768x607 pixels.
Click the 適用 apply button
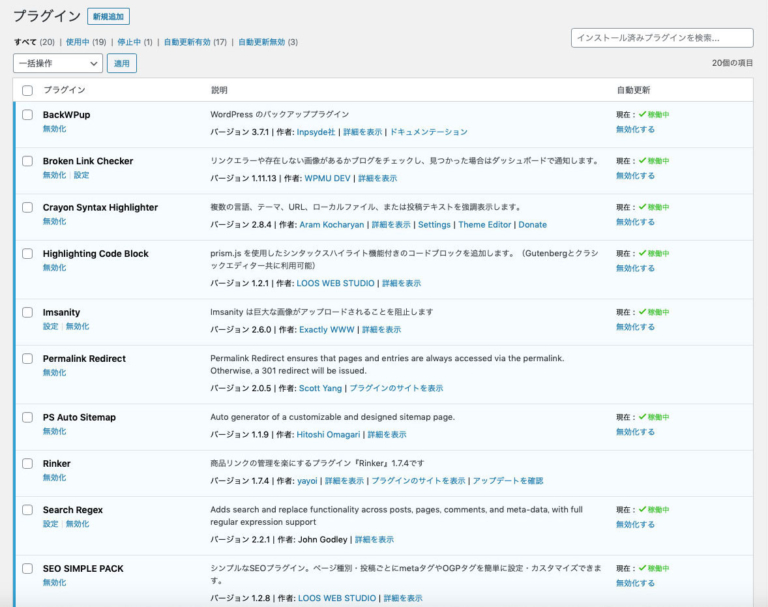[x=122, y=63]
